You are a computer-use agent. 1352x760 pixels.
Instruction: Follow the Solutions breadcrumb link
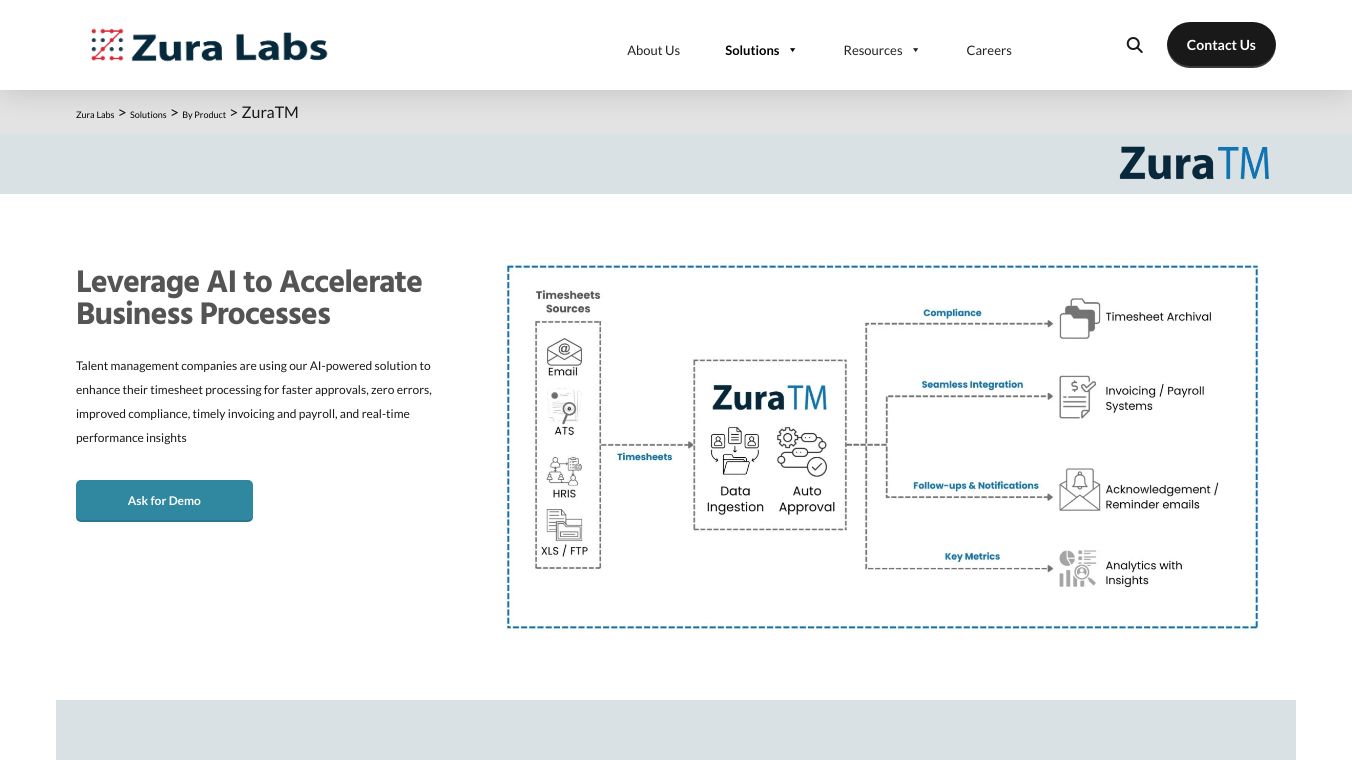148,115
